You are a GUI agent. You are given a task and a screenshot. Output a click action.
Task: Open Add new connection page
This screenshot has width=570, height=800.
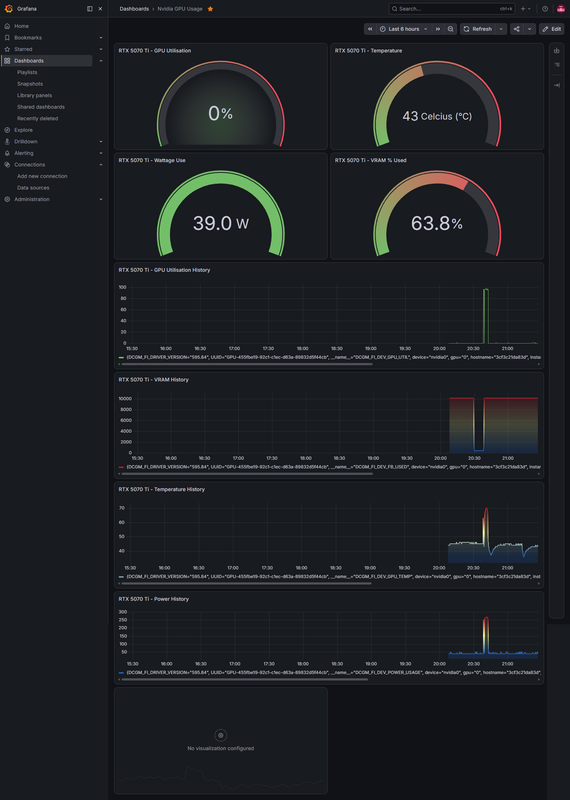[42, 176]
